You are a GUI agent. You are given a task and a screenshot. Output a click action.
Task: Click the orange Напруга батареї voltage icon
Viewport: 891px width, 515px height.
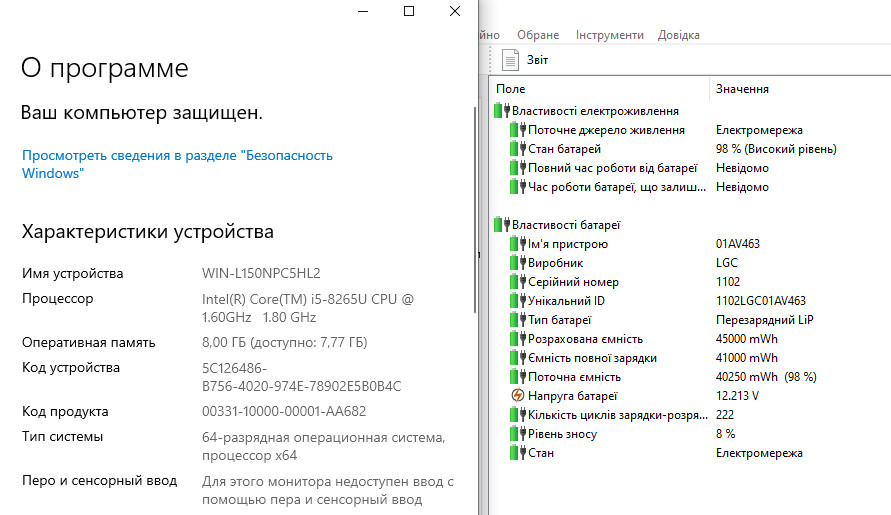517,396
